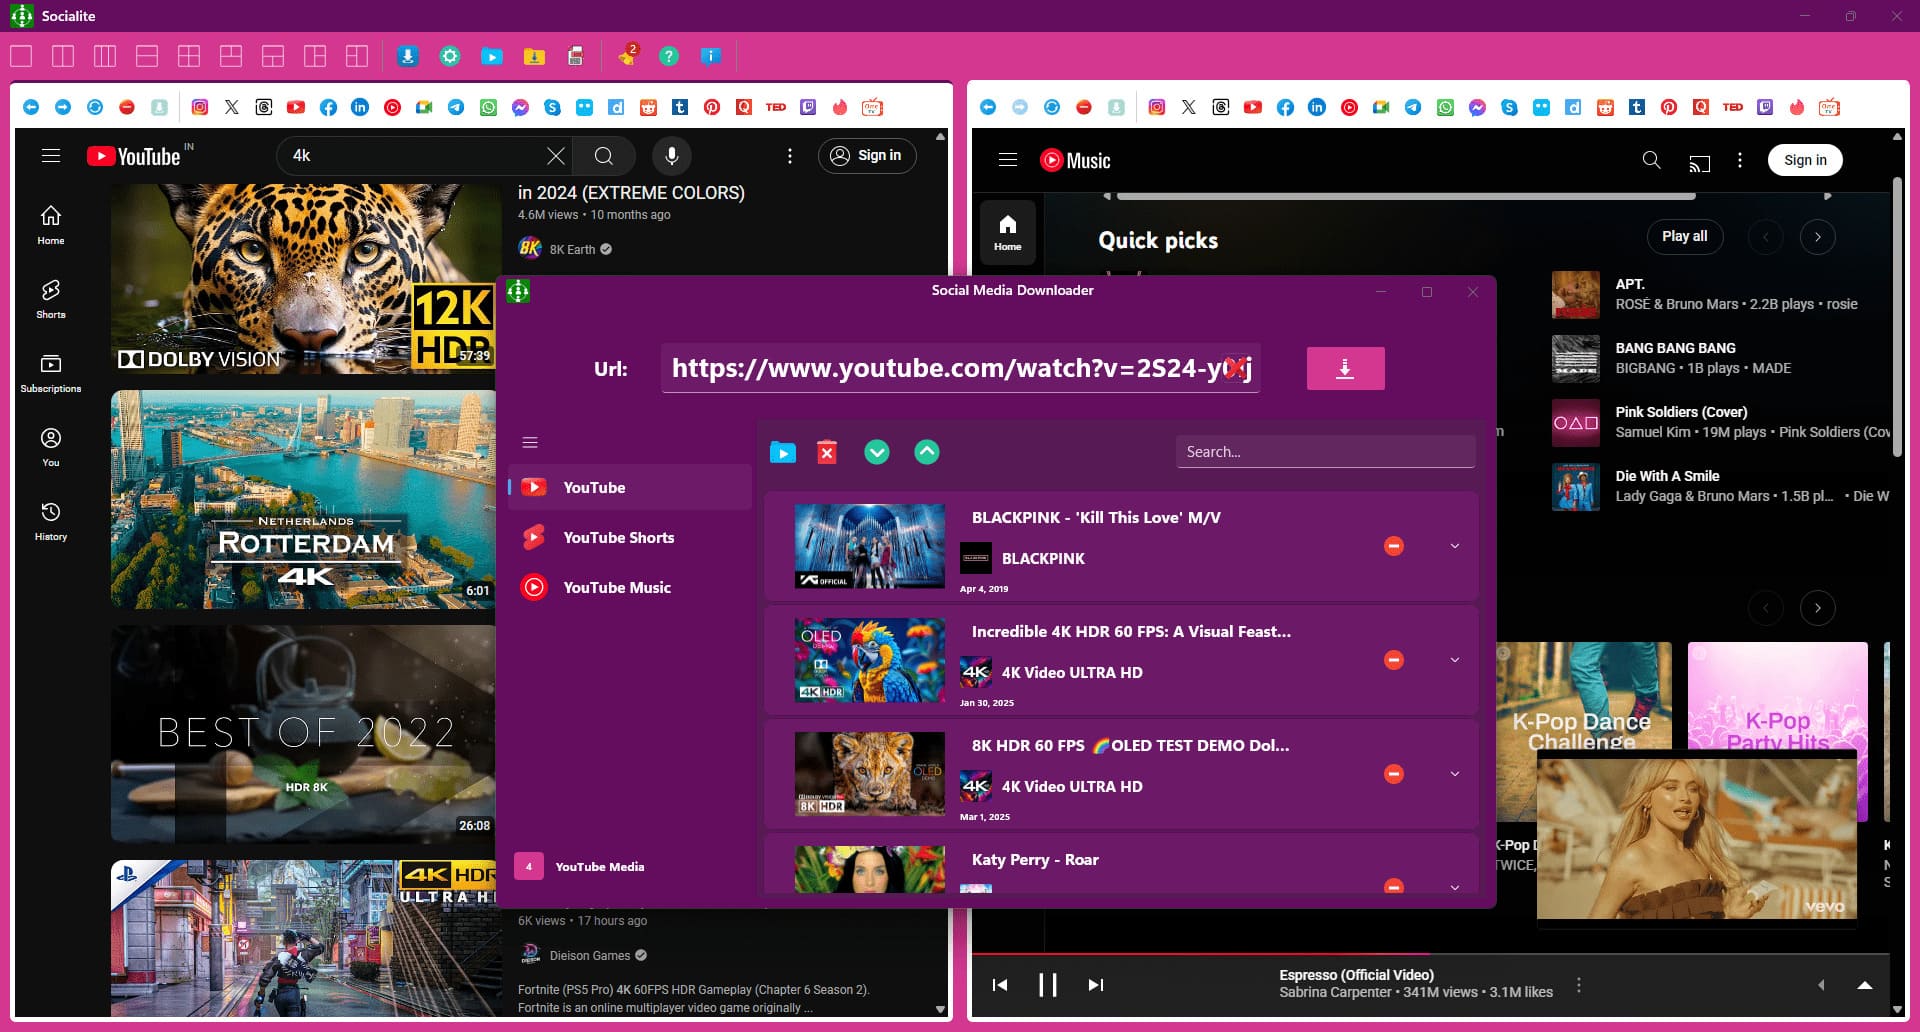1920x1032 pixels.
Task: Select the YouTube Shorts tab in the downloader
Action: coord(630,537)
